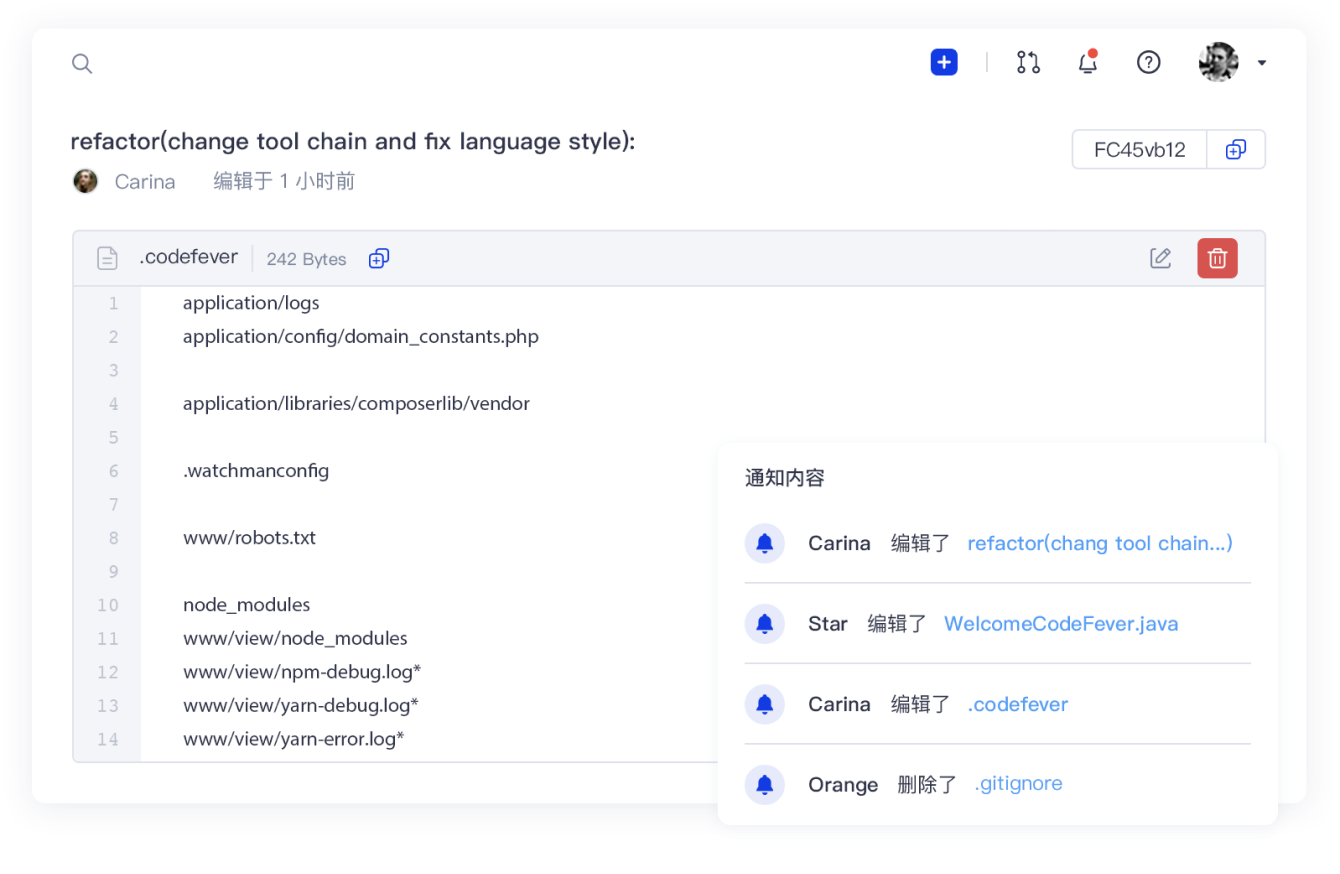Click line number 1 in gutter
This screenshot has width=1340, height=874.
[x=113, y=303]
